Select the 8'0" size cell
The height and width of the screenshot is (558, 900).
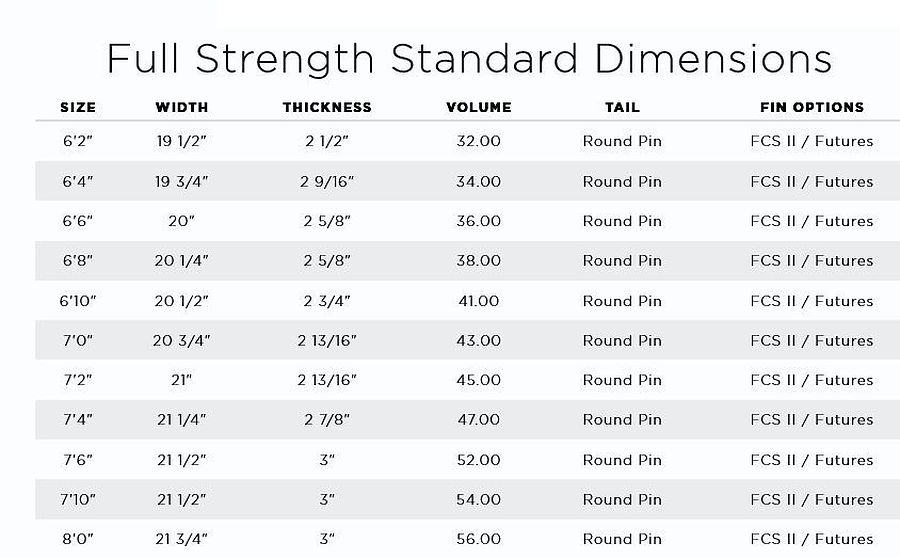coord(78,539)
